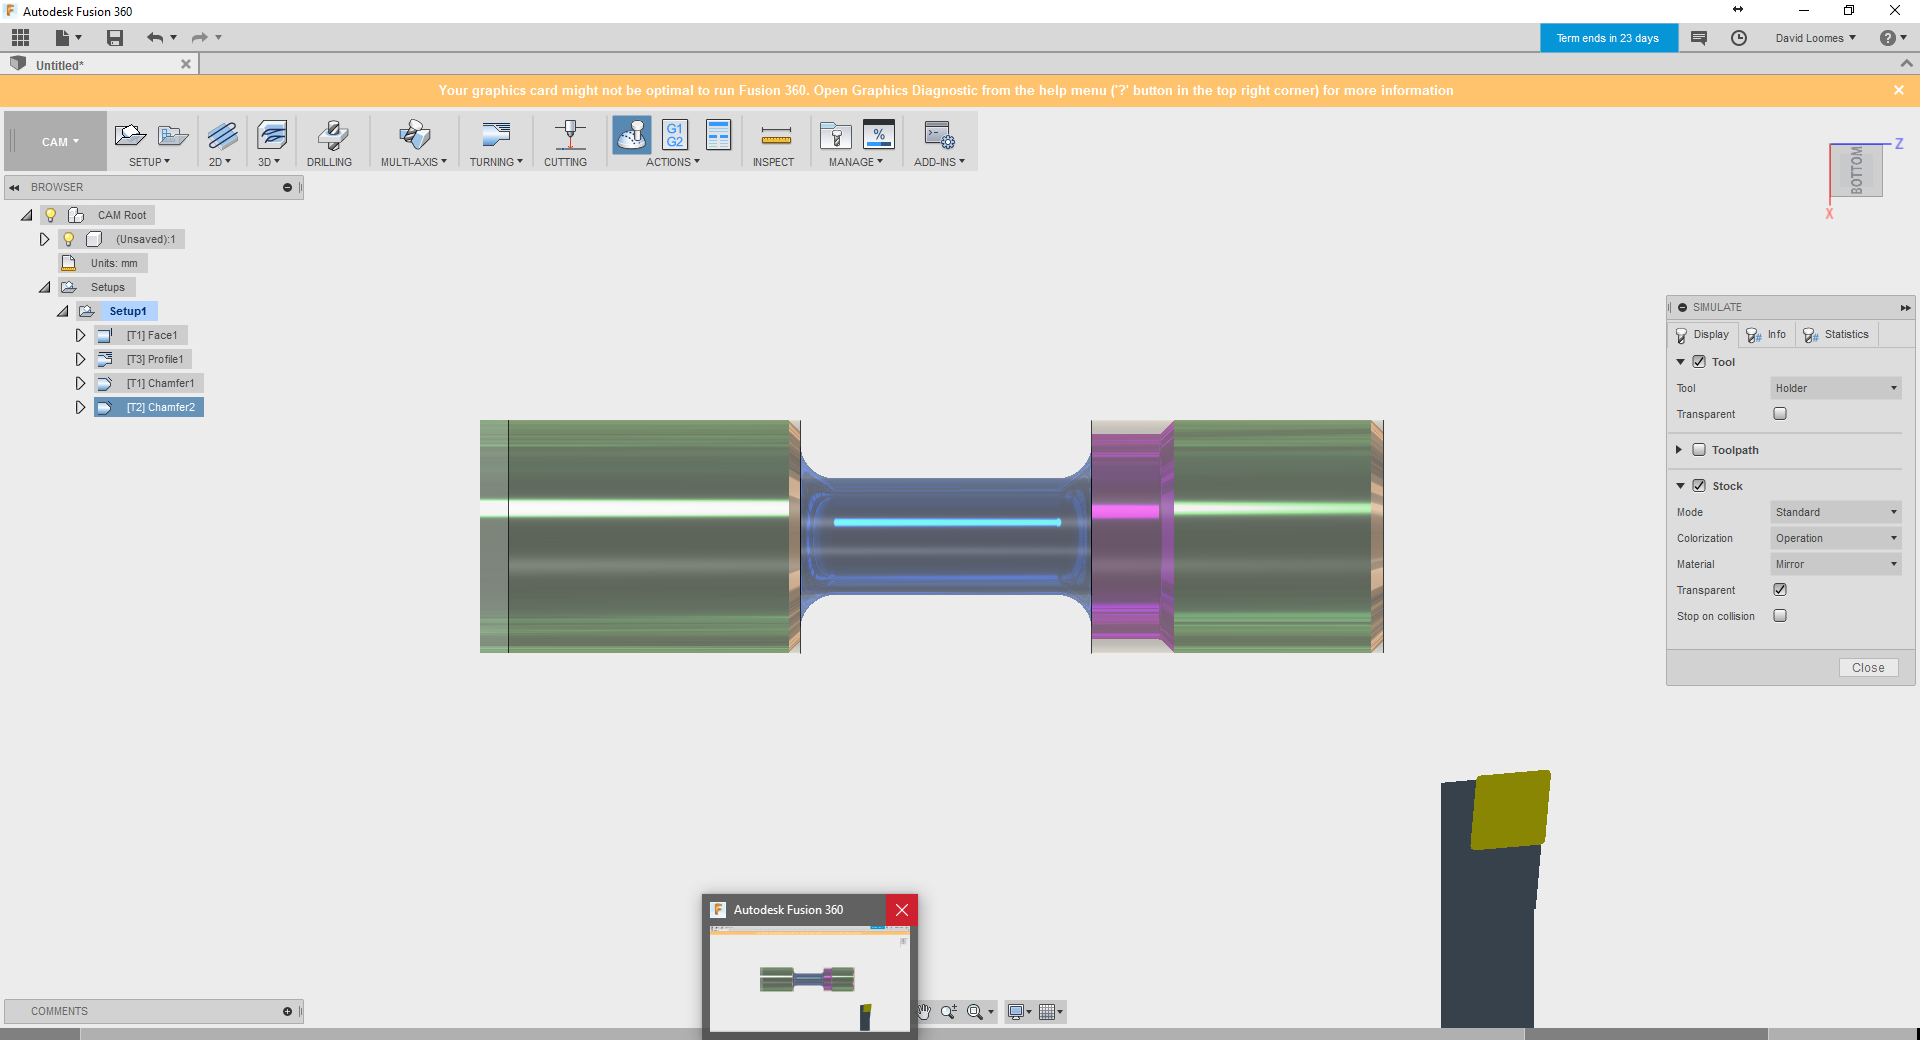1920x1040 pixels.
Task: Open the David Loomes account menu
Action: 1815,38
